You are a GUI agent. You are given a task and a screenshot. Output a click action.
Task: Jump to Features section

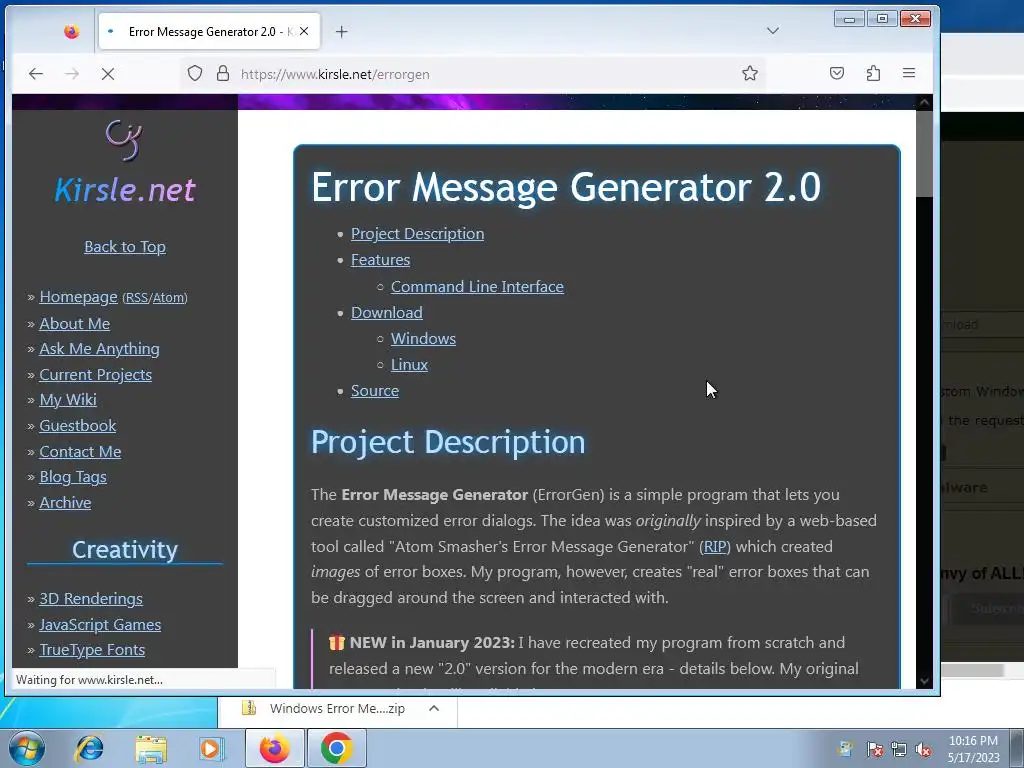[380, 260]
